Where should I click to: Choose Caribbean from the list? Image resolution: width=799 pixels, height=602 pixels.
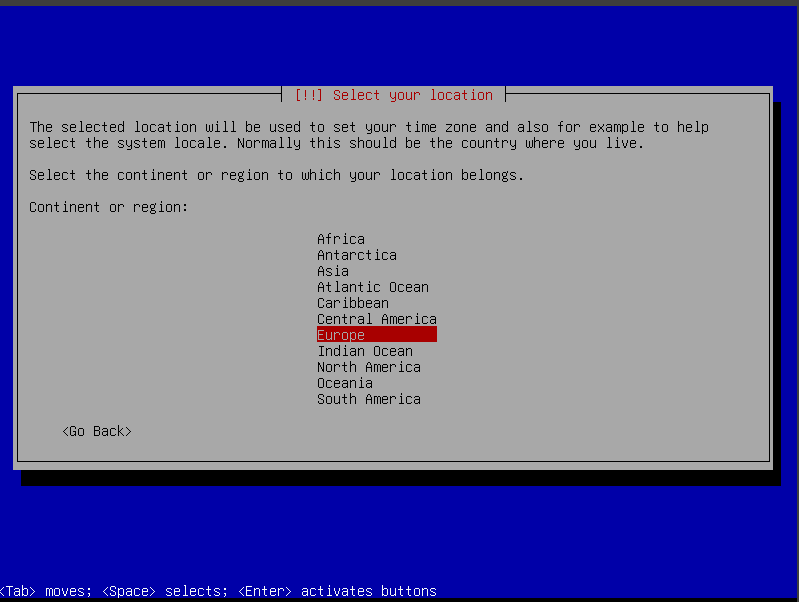pos(352,303)
